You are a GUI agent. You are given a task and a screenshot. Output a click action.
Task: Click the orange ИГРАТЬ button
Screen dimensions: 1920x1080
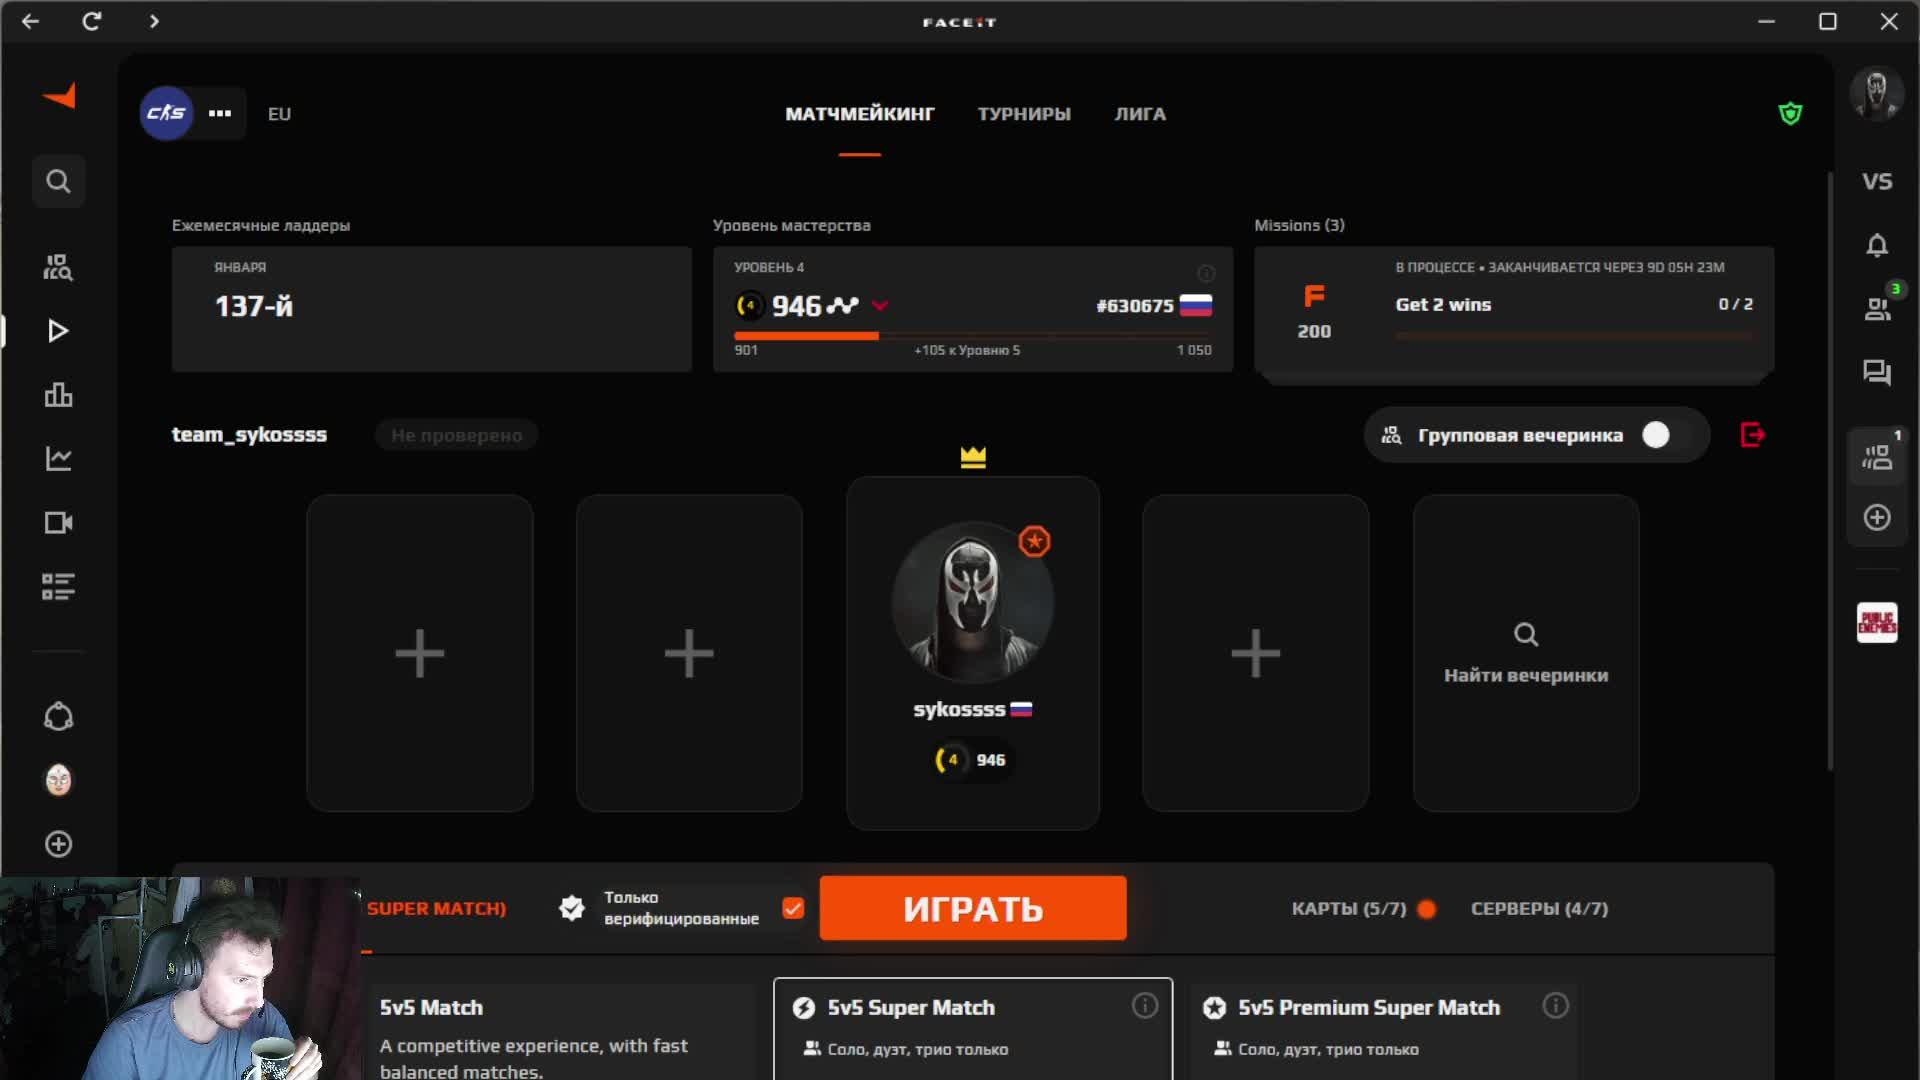tap(973, 908)
